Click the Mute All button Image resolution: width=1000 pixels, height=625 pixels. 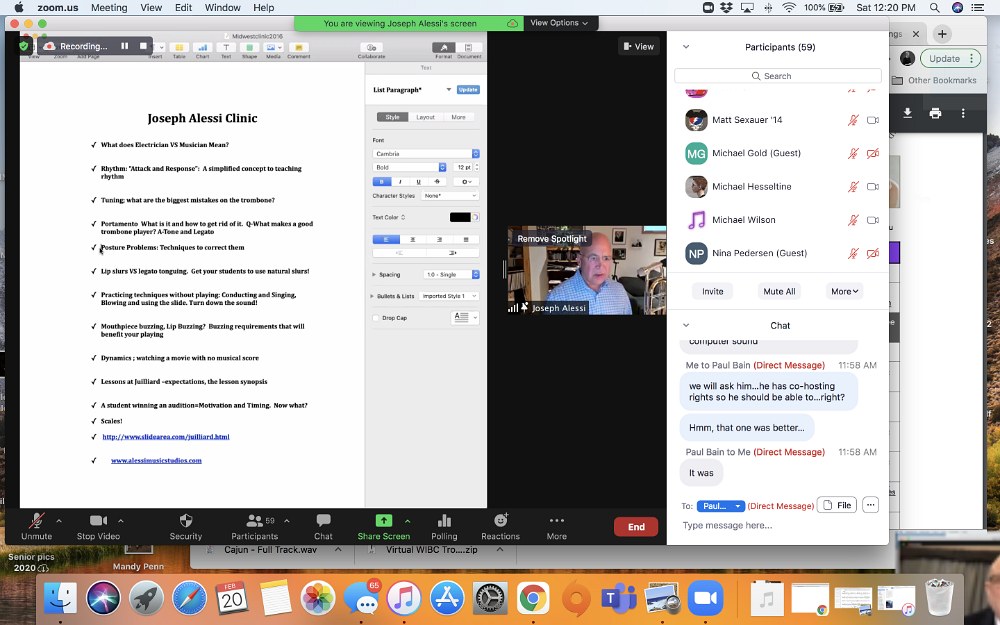779,291
